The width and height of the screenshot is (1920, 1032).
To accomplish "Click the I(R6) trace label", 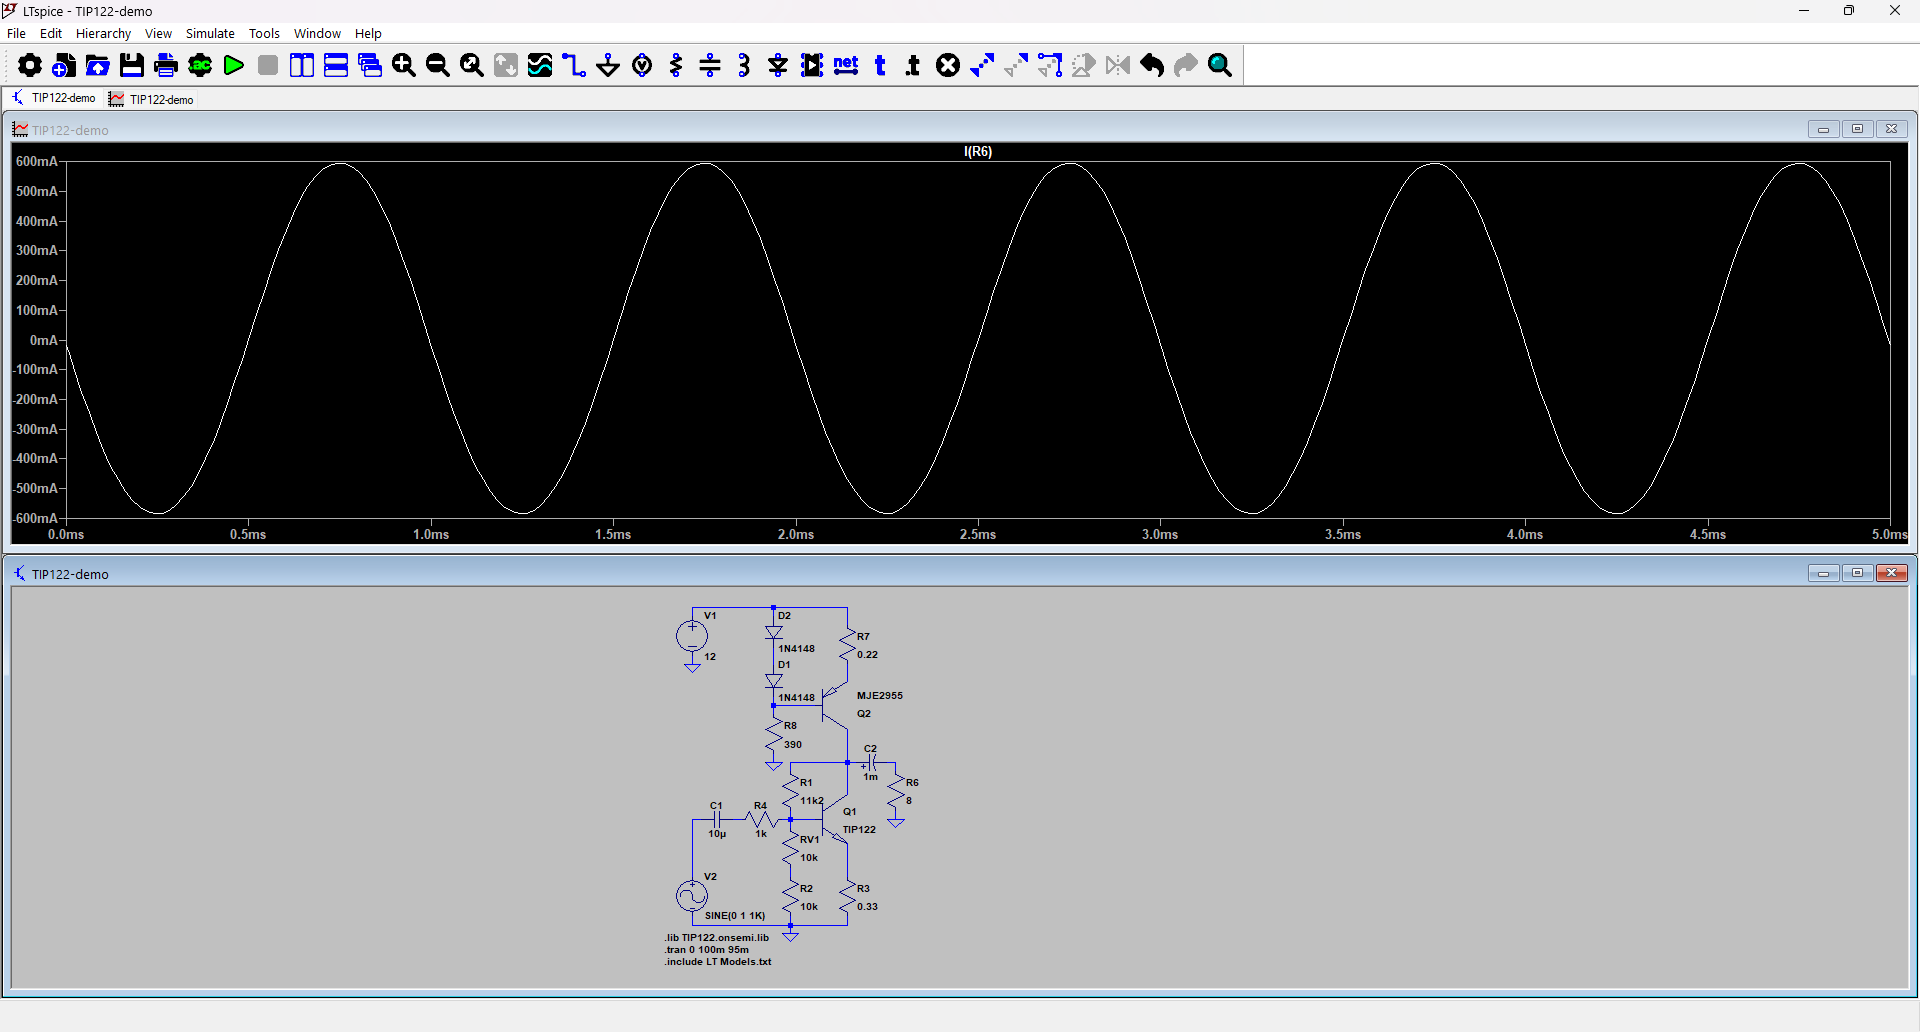I will (978, 152).
